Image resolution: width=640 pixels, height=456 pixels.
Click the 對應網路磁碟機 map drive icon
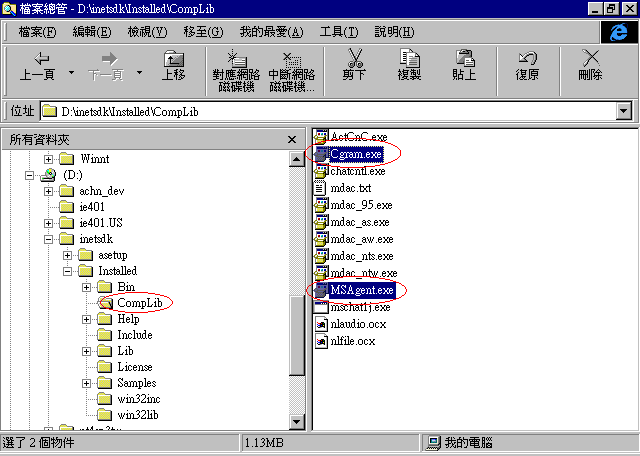234,59
